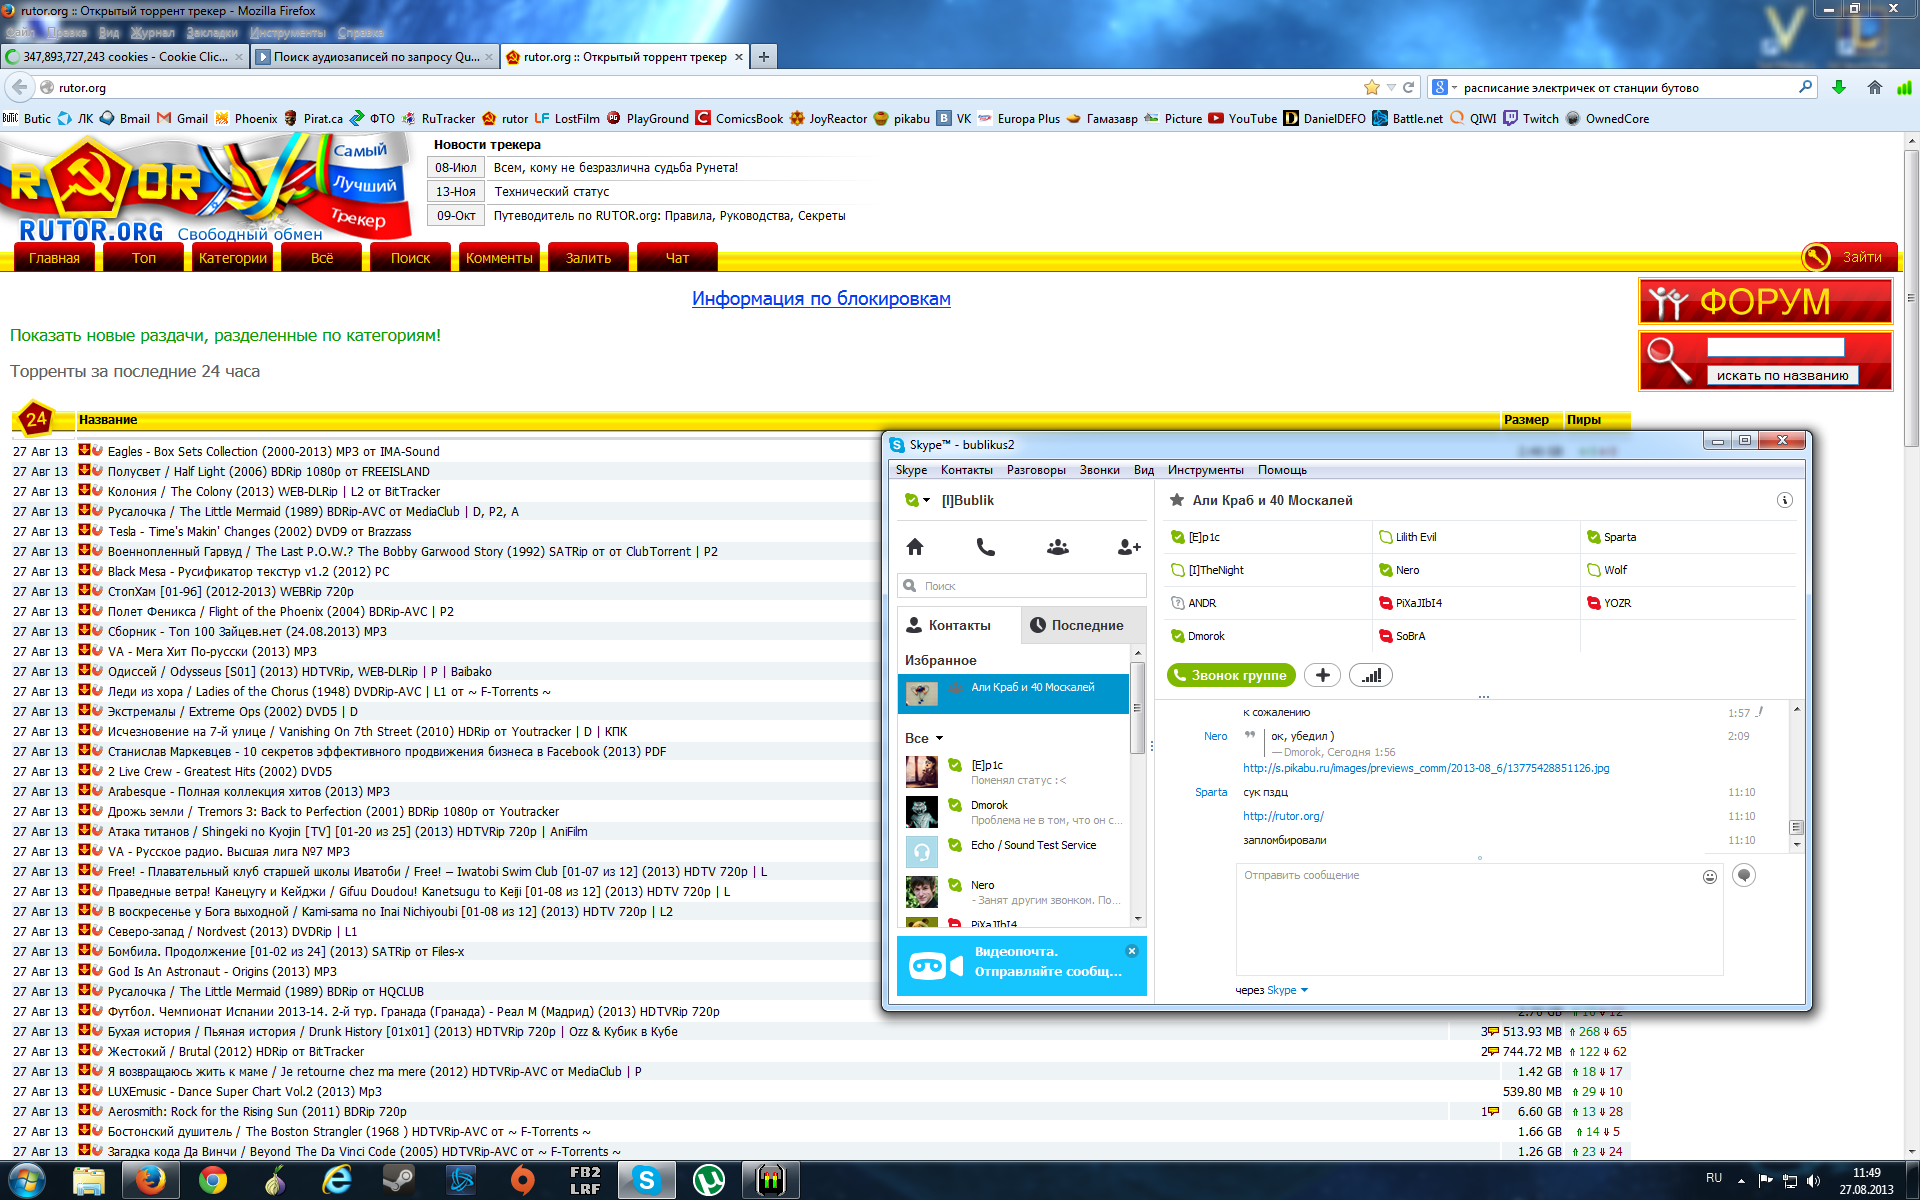Screen dimensions: 1920x1200
Task: Add people with plus button
Action: pyautogui.click(x=1322, y=676)
